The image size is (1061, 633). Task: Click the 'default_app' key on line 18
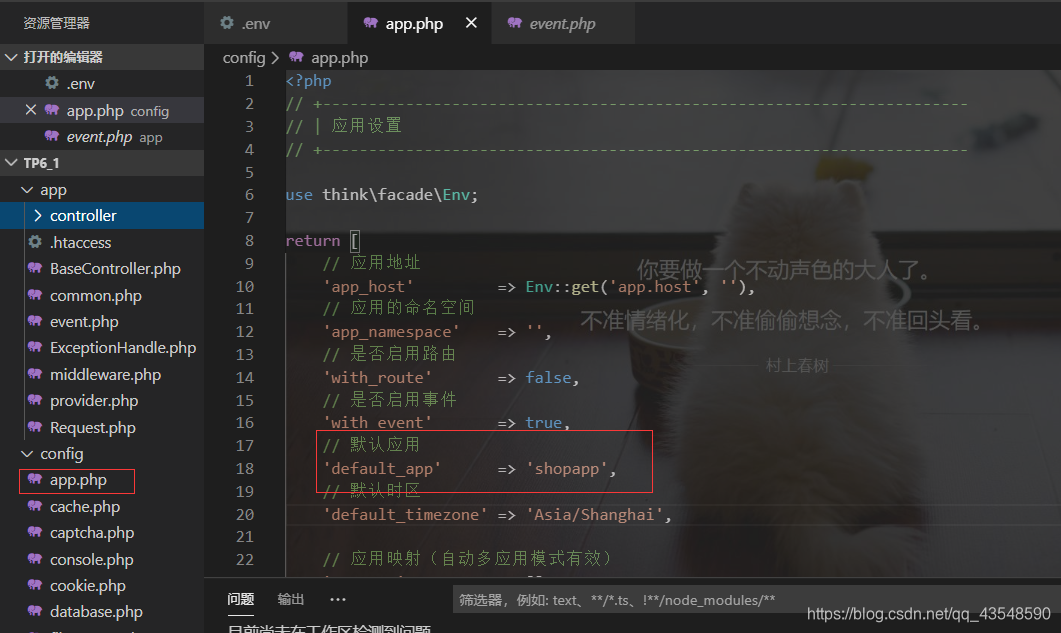click(x=382, y=468)
